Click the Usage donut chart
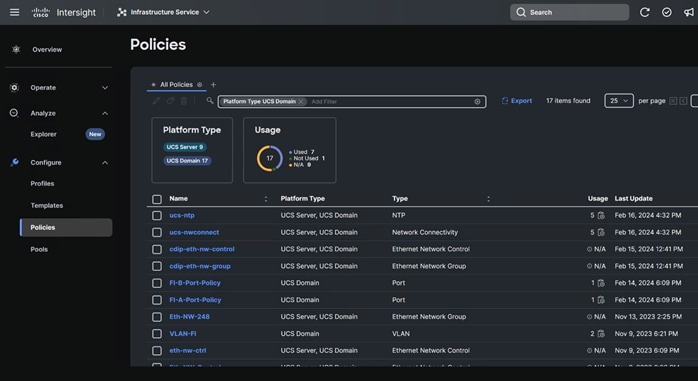This screenshot has height=381, width=698. click(270, 158)
